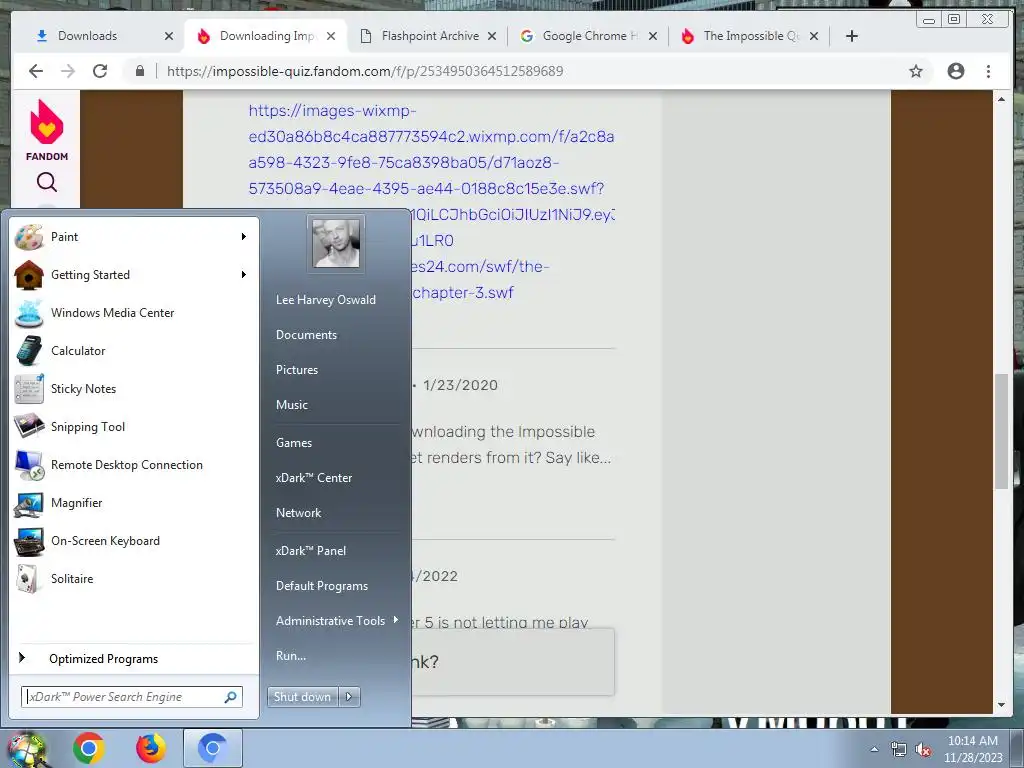This screenshot has height=768, width=1024.
Task: Open a new browser tab
Action: point(852,36)
